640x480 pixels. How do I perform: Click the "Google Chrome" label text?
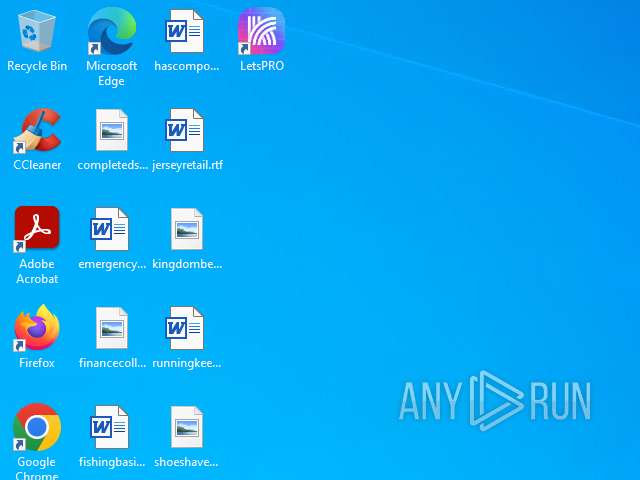[x=37, y=469]
